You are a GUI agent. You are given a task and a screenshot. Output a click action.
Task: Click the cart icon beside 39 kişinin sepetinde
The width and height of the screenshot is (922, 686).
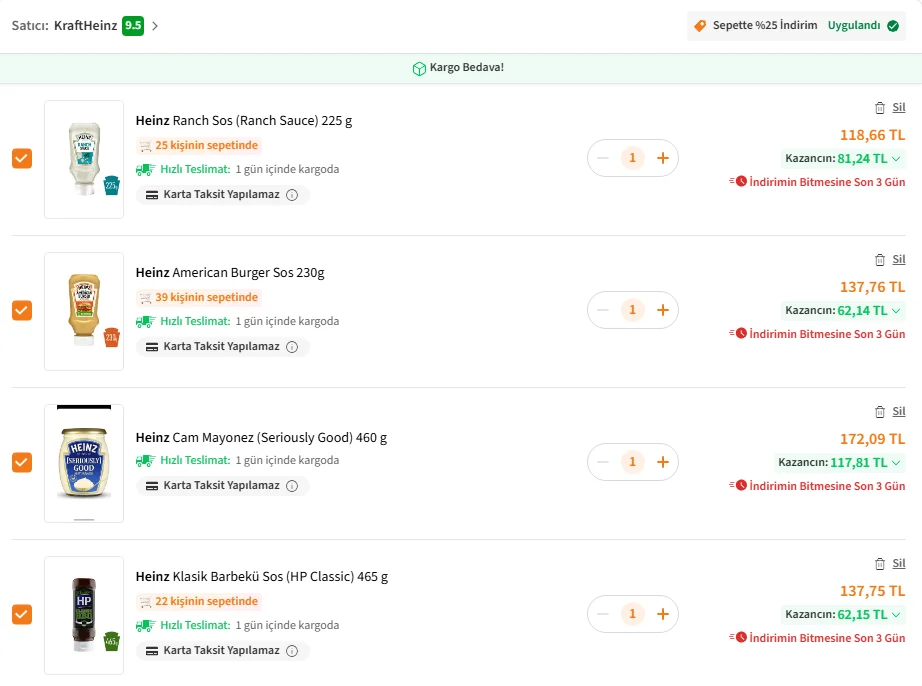tap(146, 298)
